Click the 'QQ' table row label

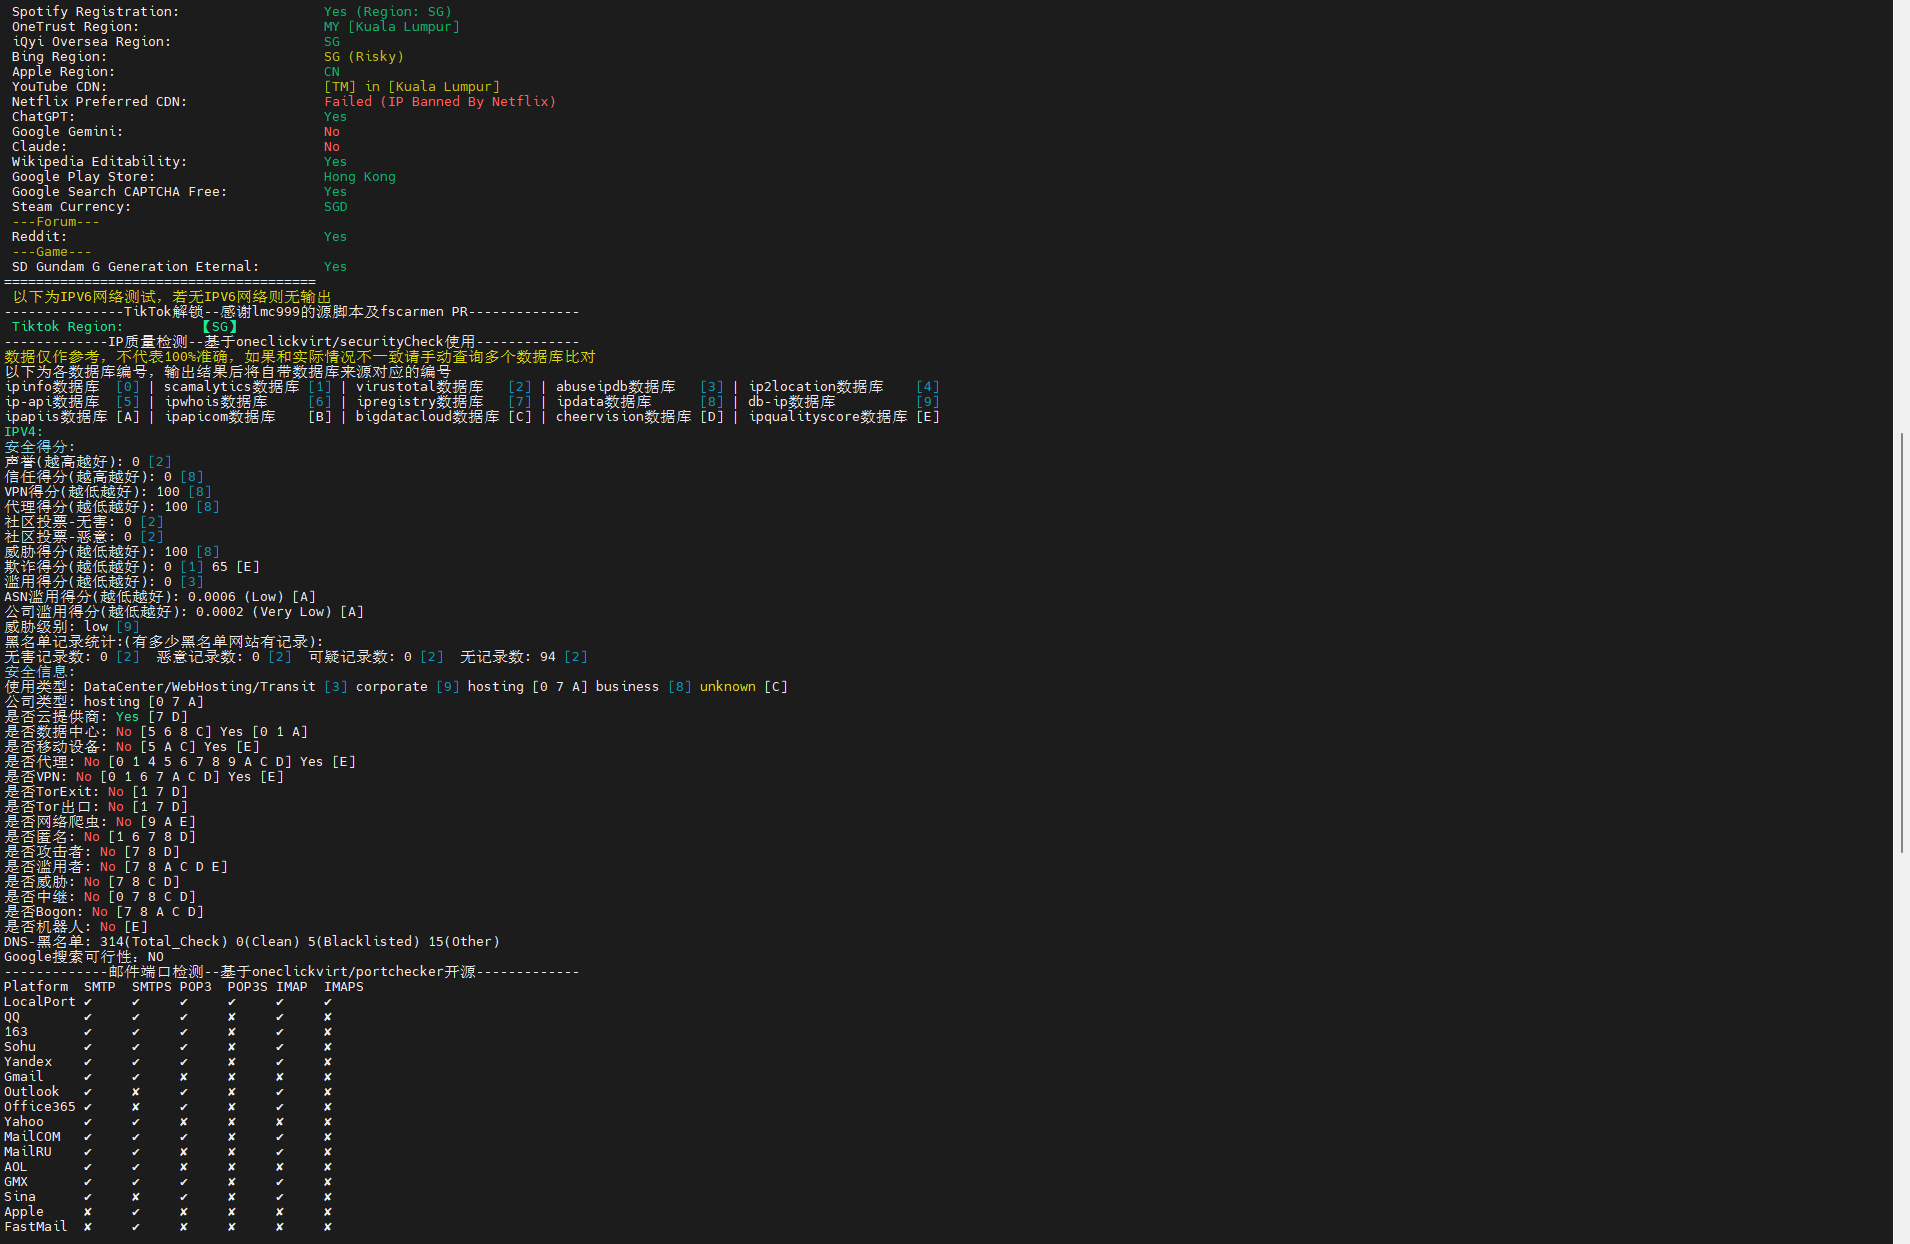coord(12,1017)
